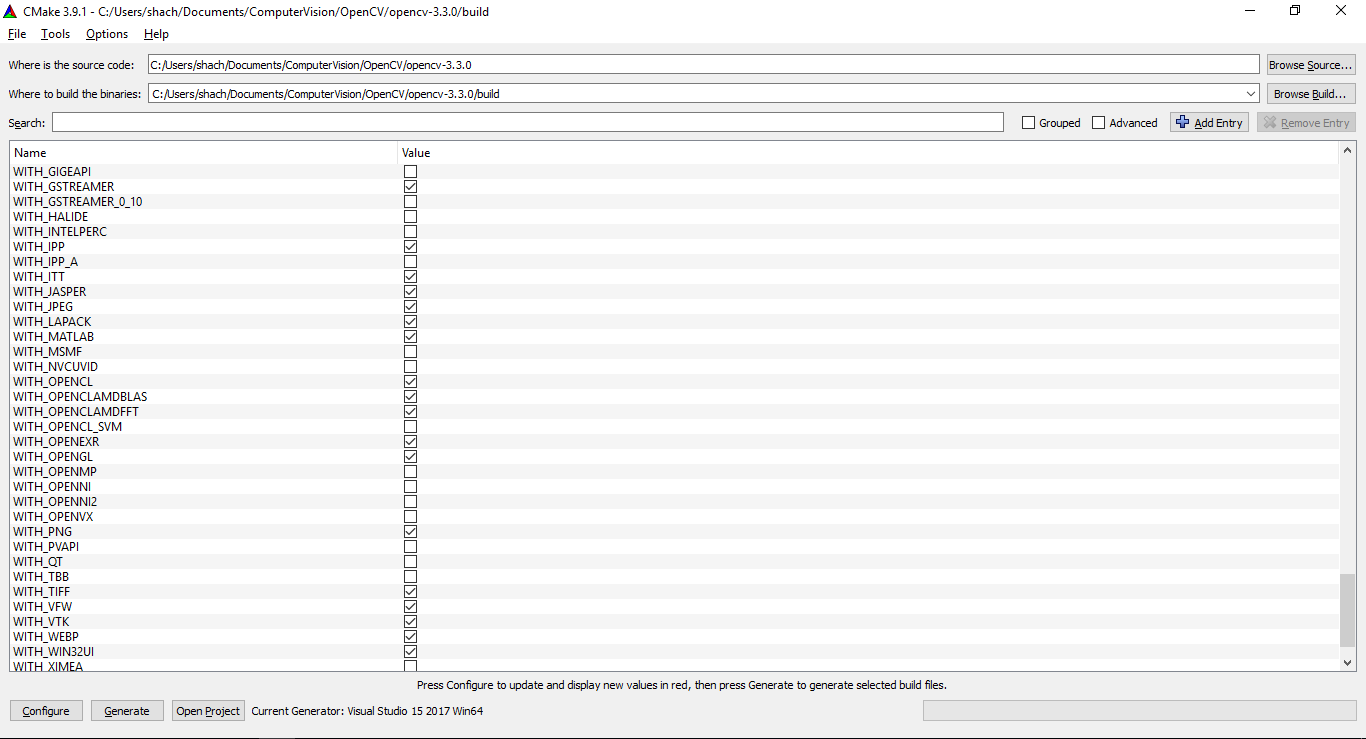This screenshot has height=739, width=1366.
Task: Disable the WITH_MATLAB option
Action: tap(410, 336)
